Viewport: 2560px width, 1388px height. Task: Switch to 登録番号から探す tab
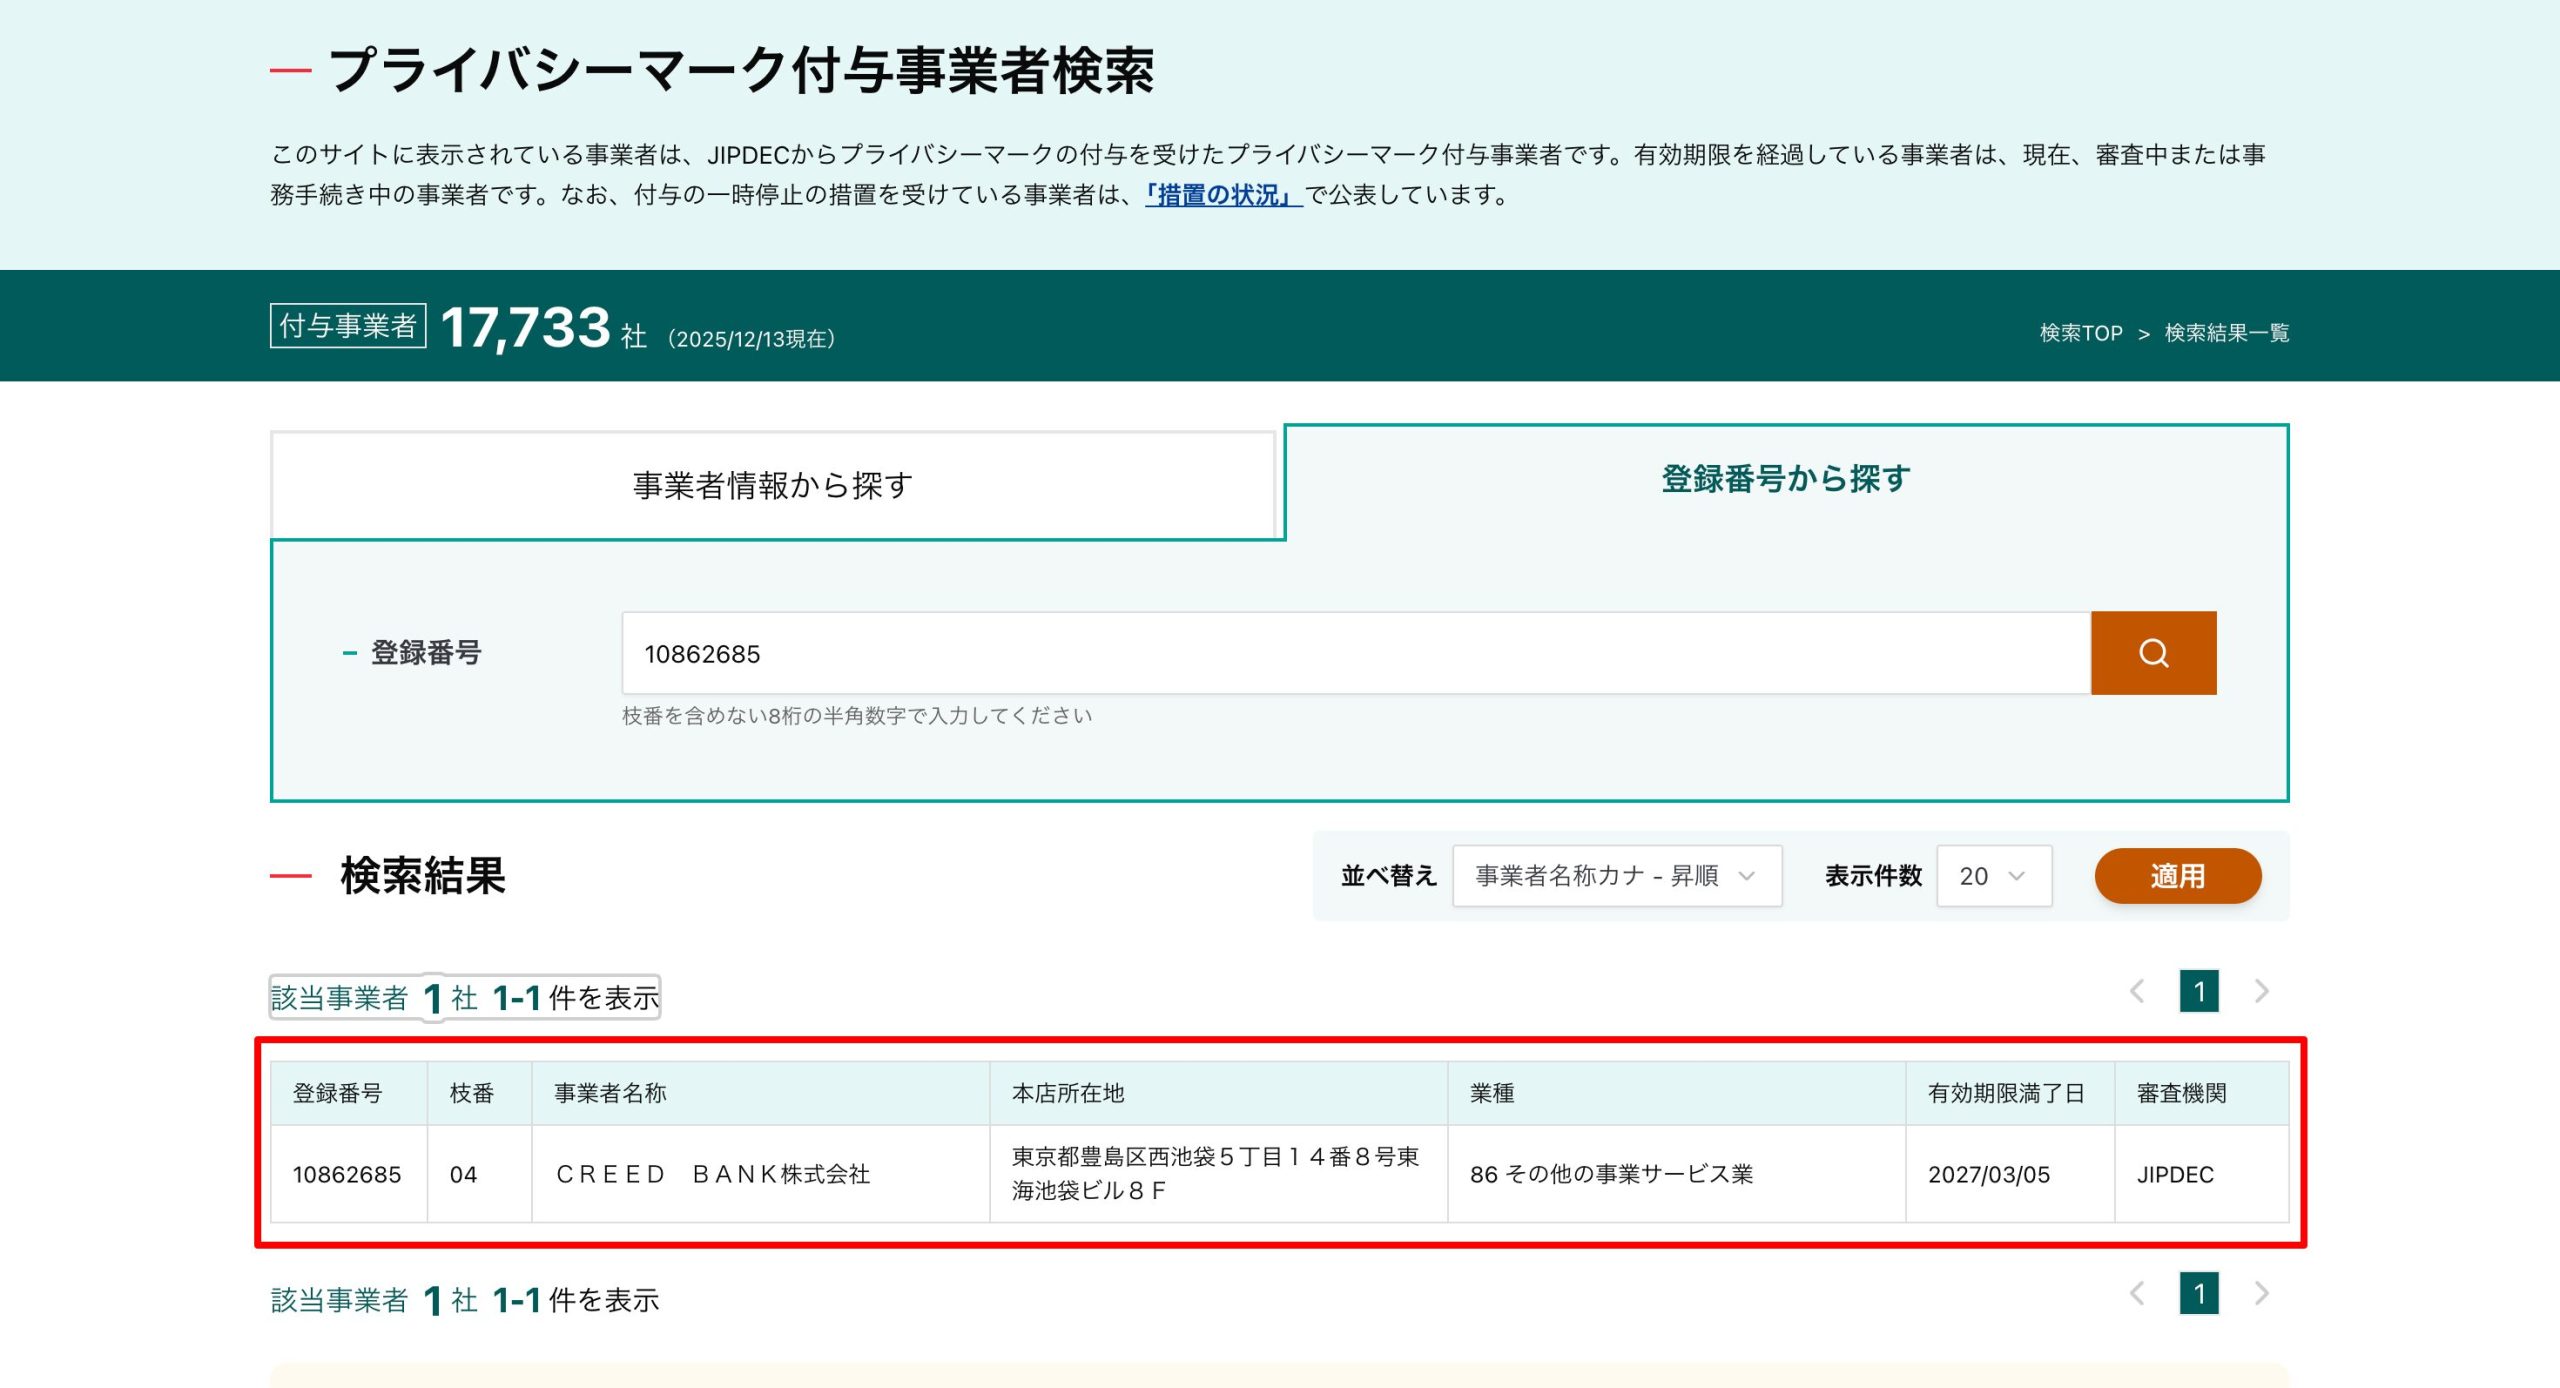[1786, 479]
